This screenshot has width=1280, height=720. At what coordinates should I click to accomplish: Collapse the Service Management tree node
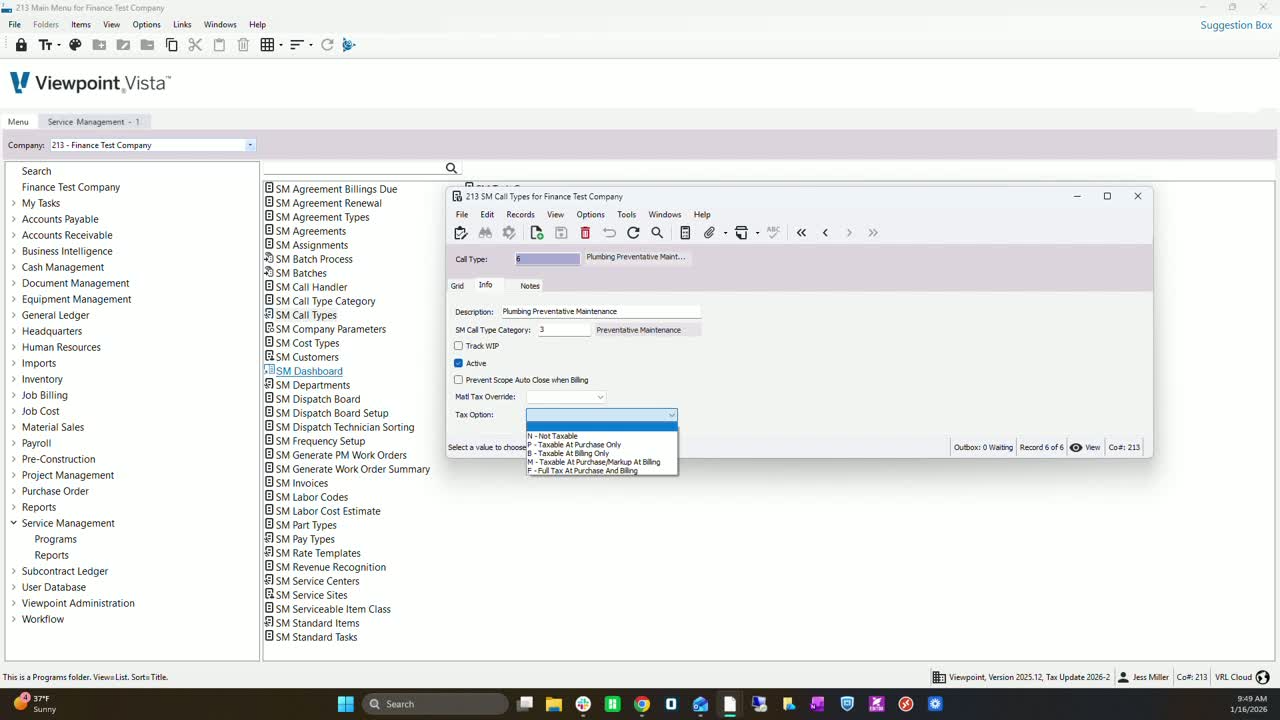[14, 523]
